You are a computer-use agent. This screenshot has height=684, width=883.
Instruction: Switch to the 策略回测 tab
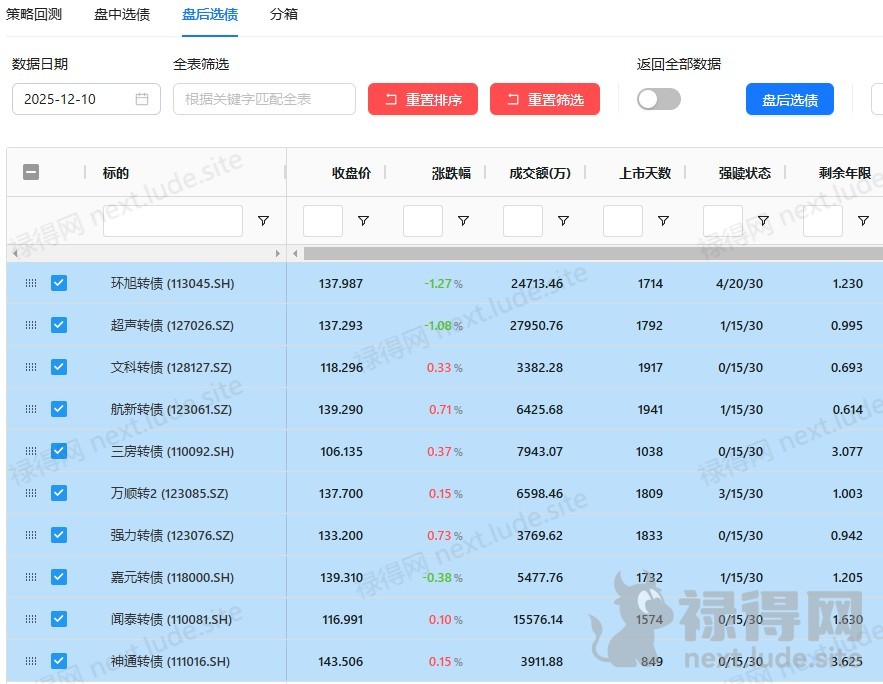point(34,15)
